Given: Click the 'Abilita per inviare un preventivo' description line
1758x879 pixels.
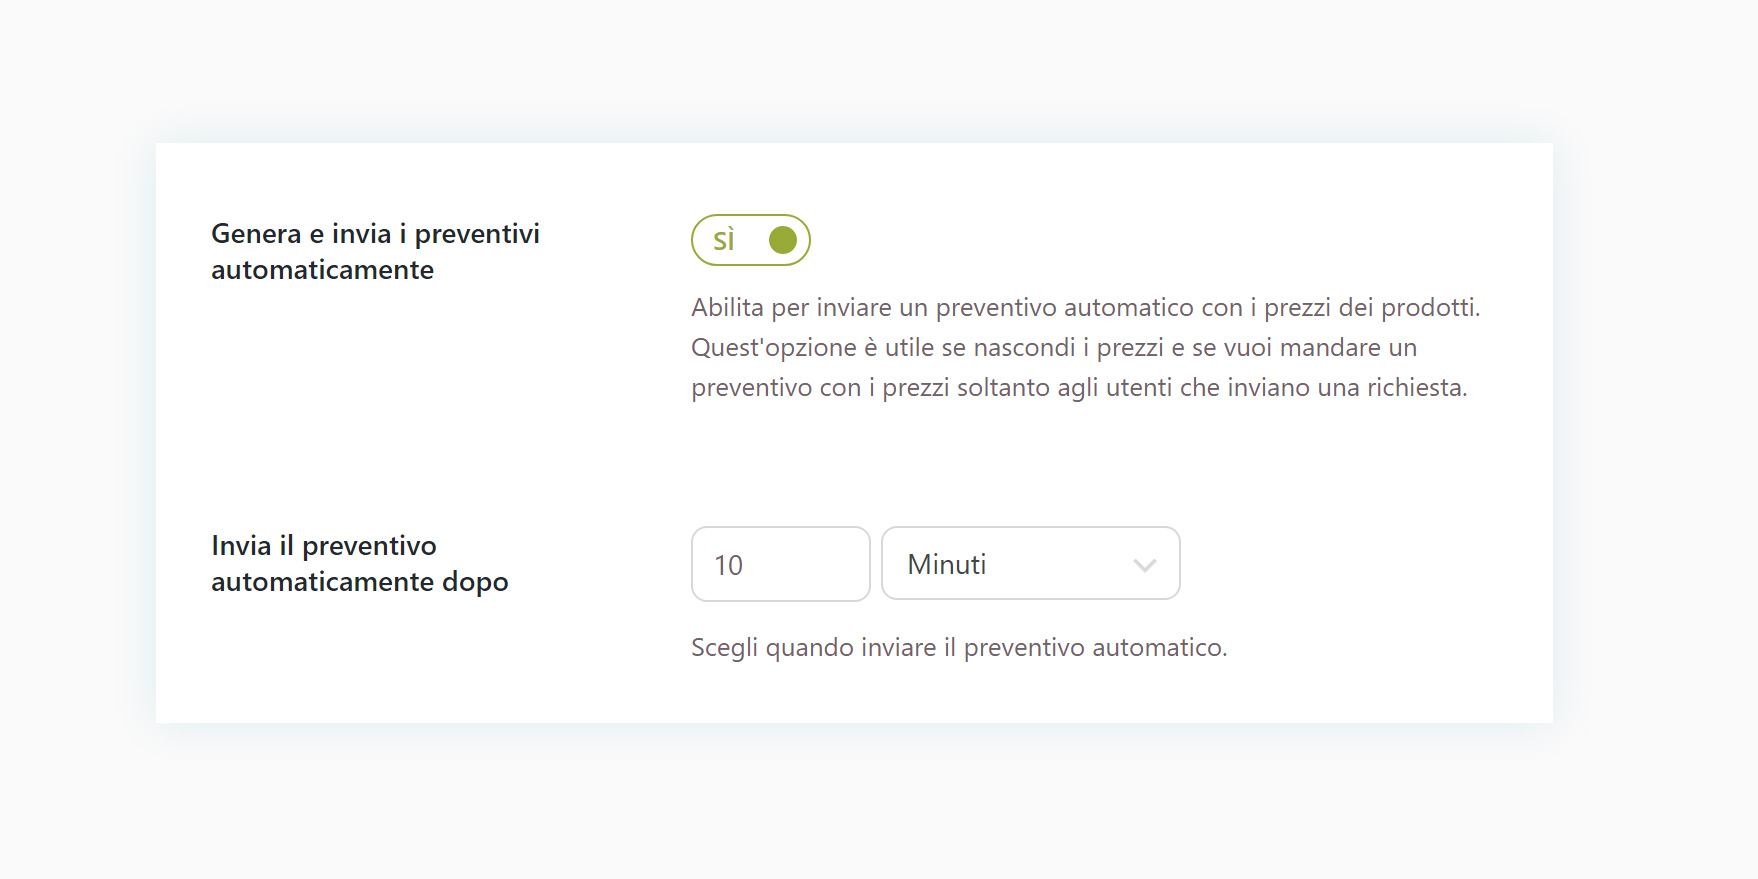Looking at the screenshot, I should tap(1085, 308).
